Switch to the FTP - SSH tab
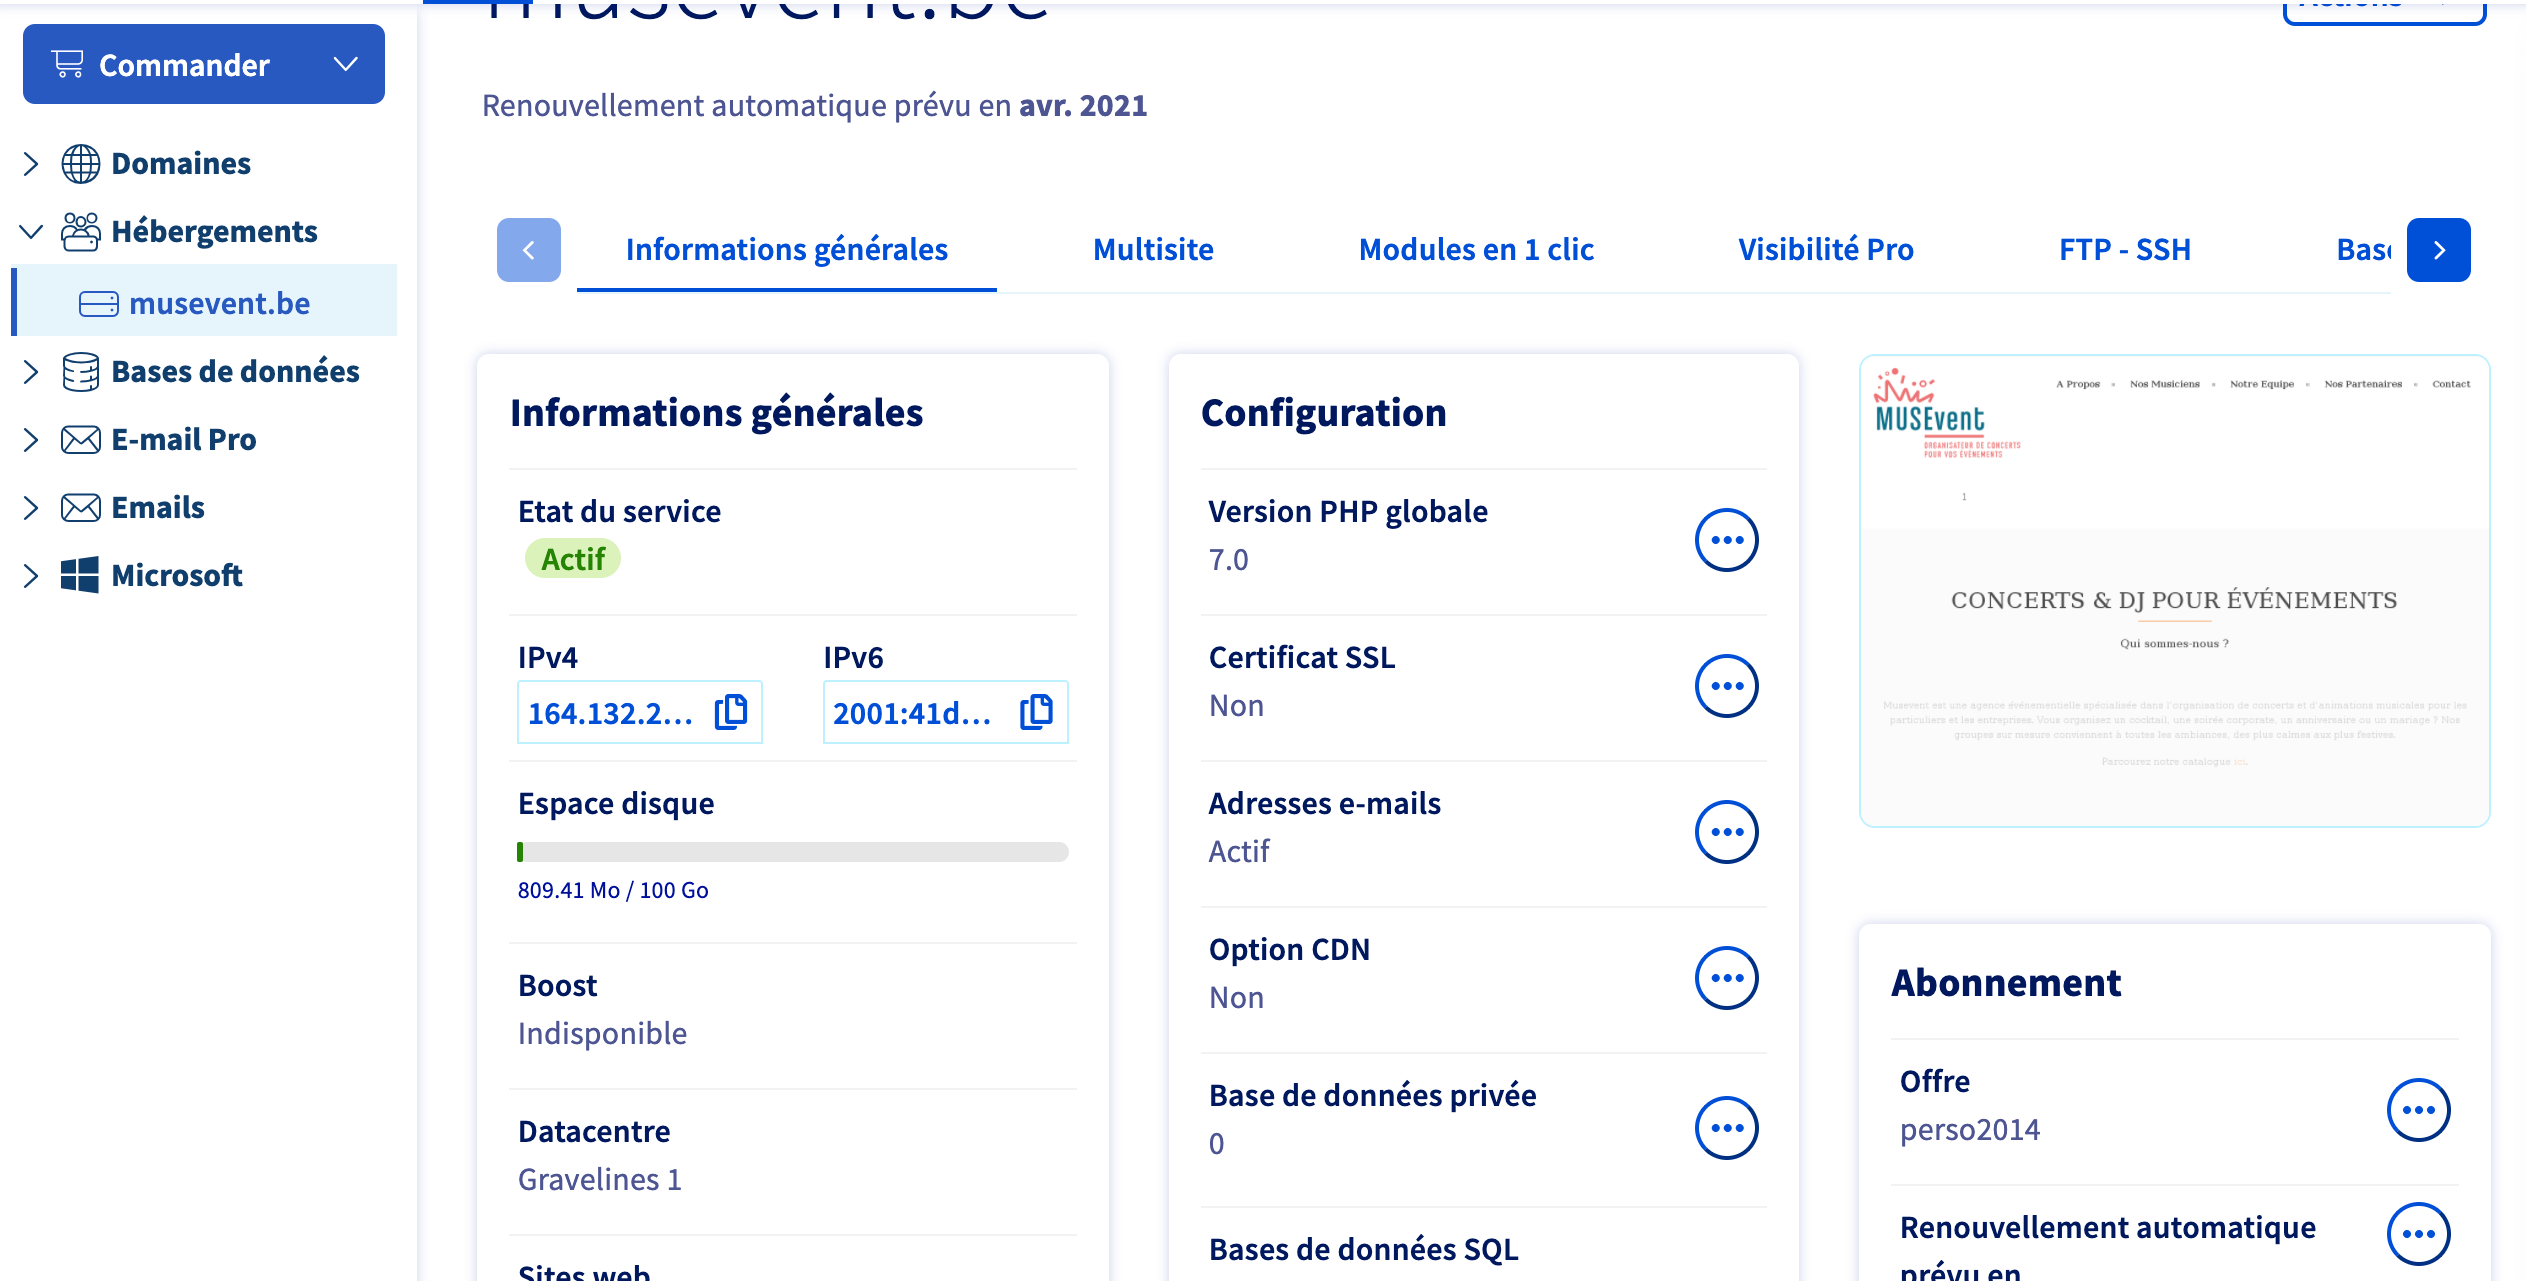Viewport: 2526px width, 1281px height. 2124,250
